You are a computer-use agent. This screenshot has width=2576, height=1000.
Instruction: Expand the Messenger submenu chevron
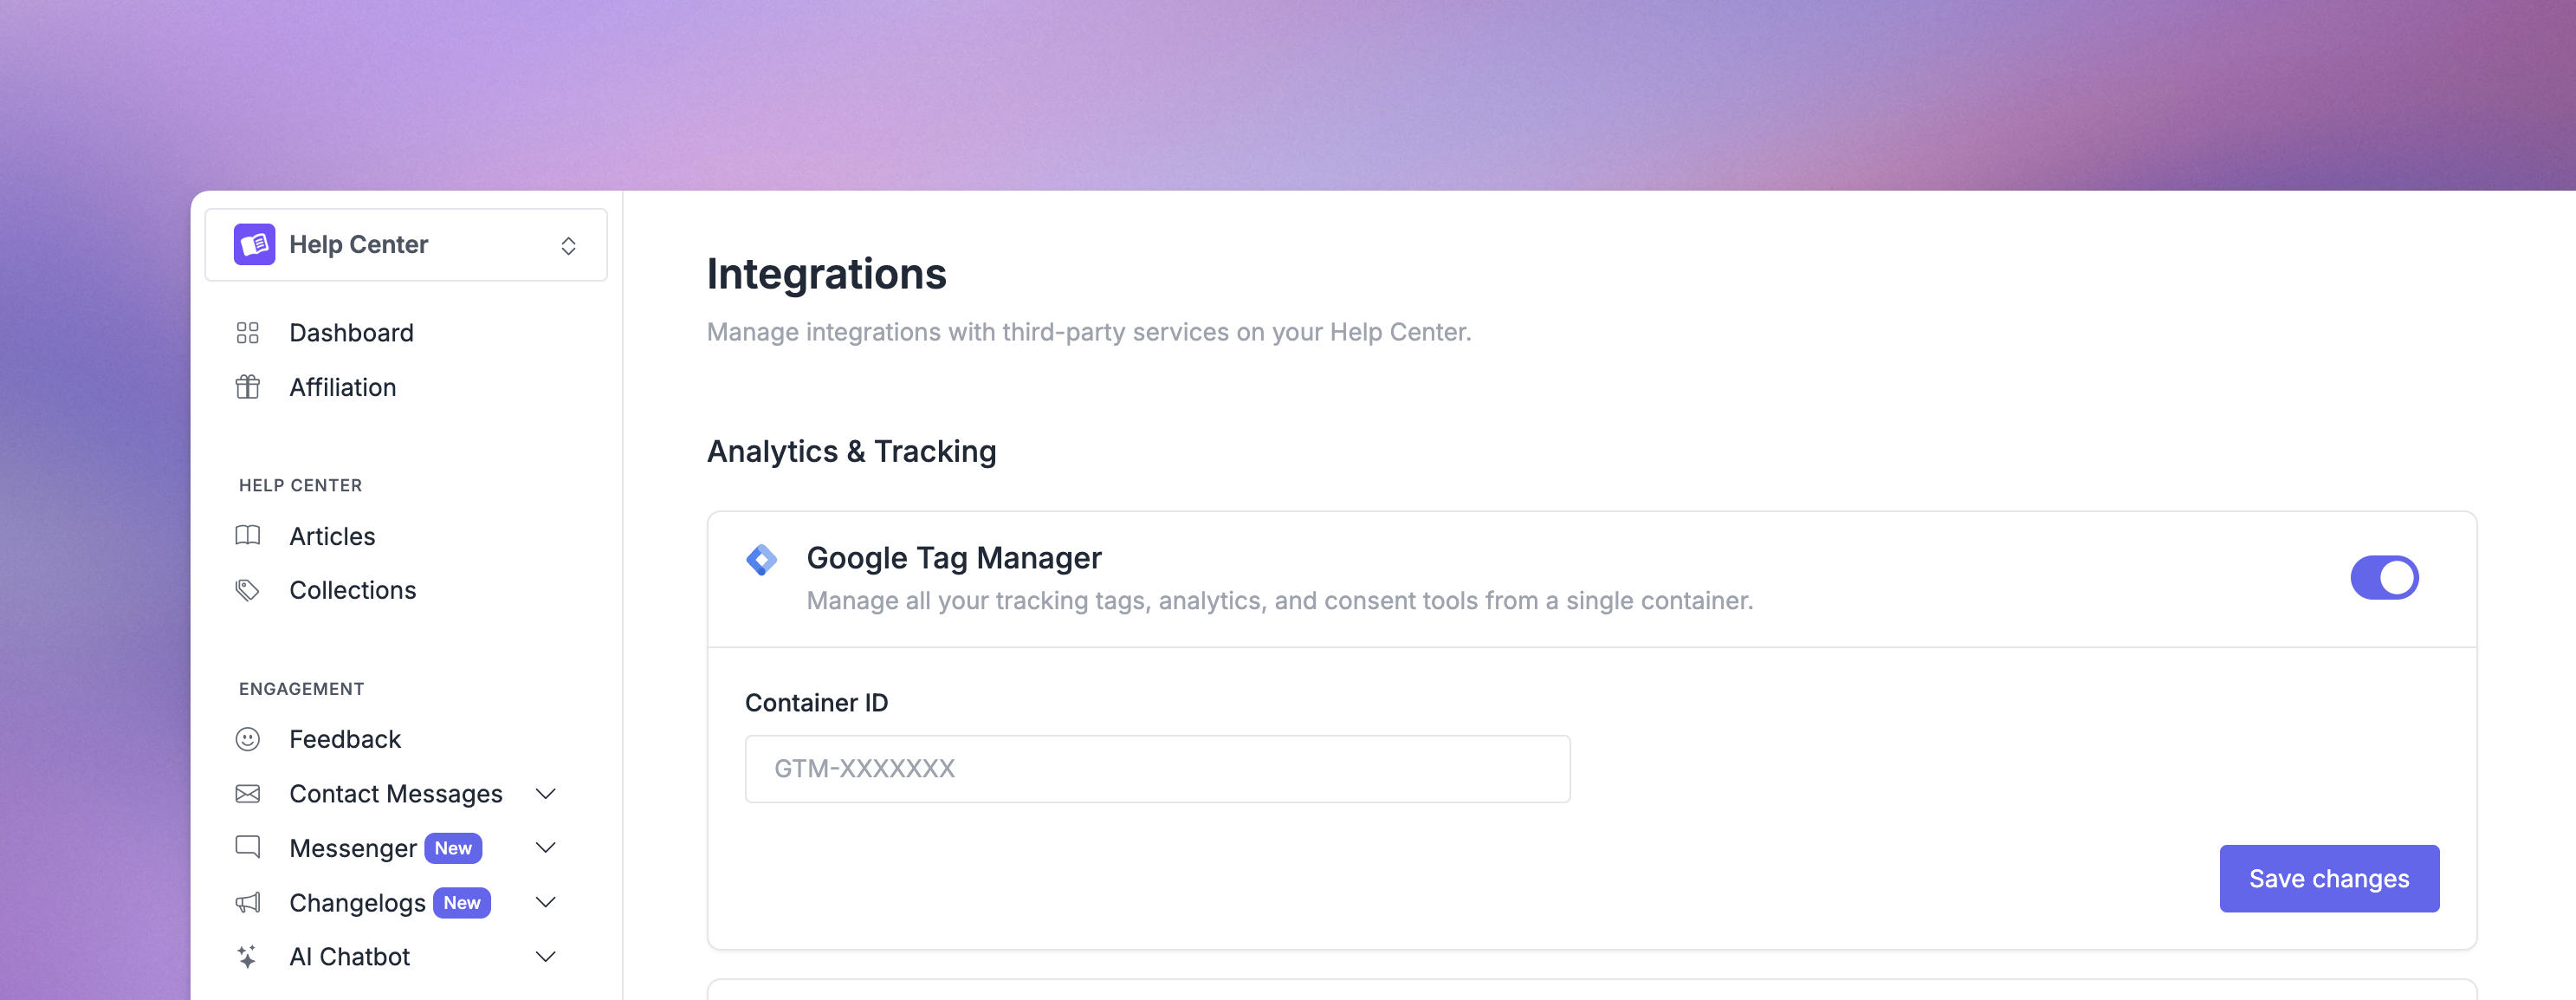(x=546, y=848)
